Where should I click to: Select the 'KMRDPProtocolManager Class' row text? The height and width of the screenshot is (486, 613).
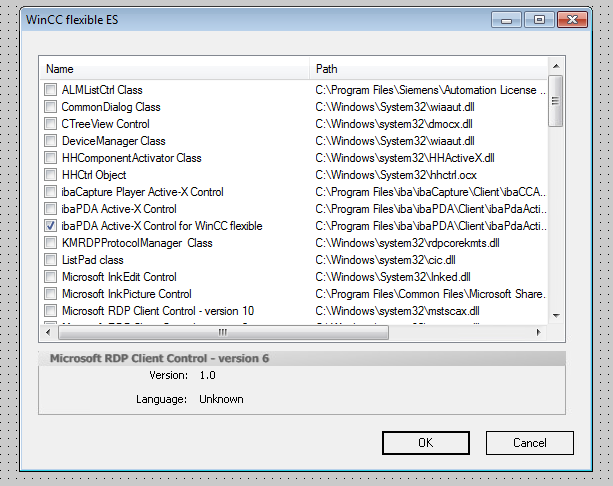[x=137, y=243]
